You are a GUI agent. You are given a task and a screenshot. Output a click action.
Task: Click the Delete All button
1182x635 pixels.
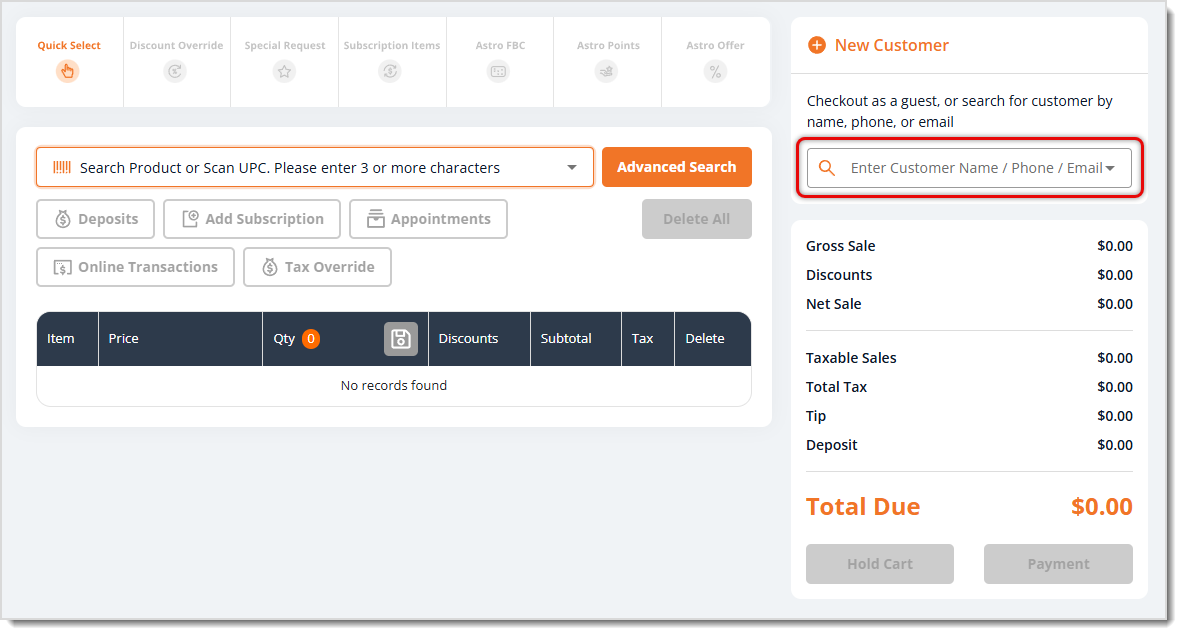[x=697, y=219]
